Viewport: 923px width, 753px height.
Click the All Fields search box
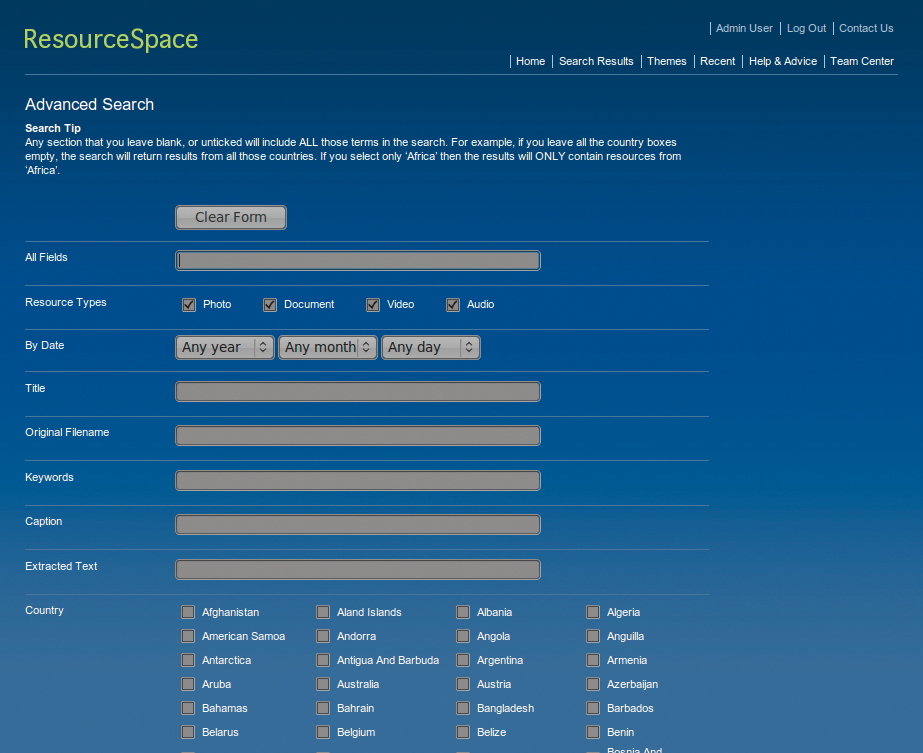(x=358, y=261)
